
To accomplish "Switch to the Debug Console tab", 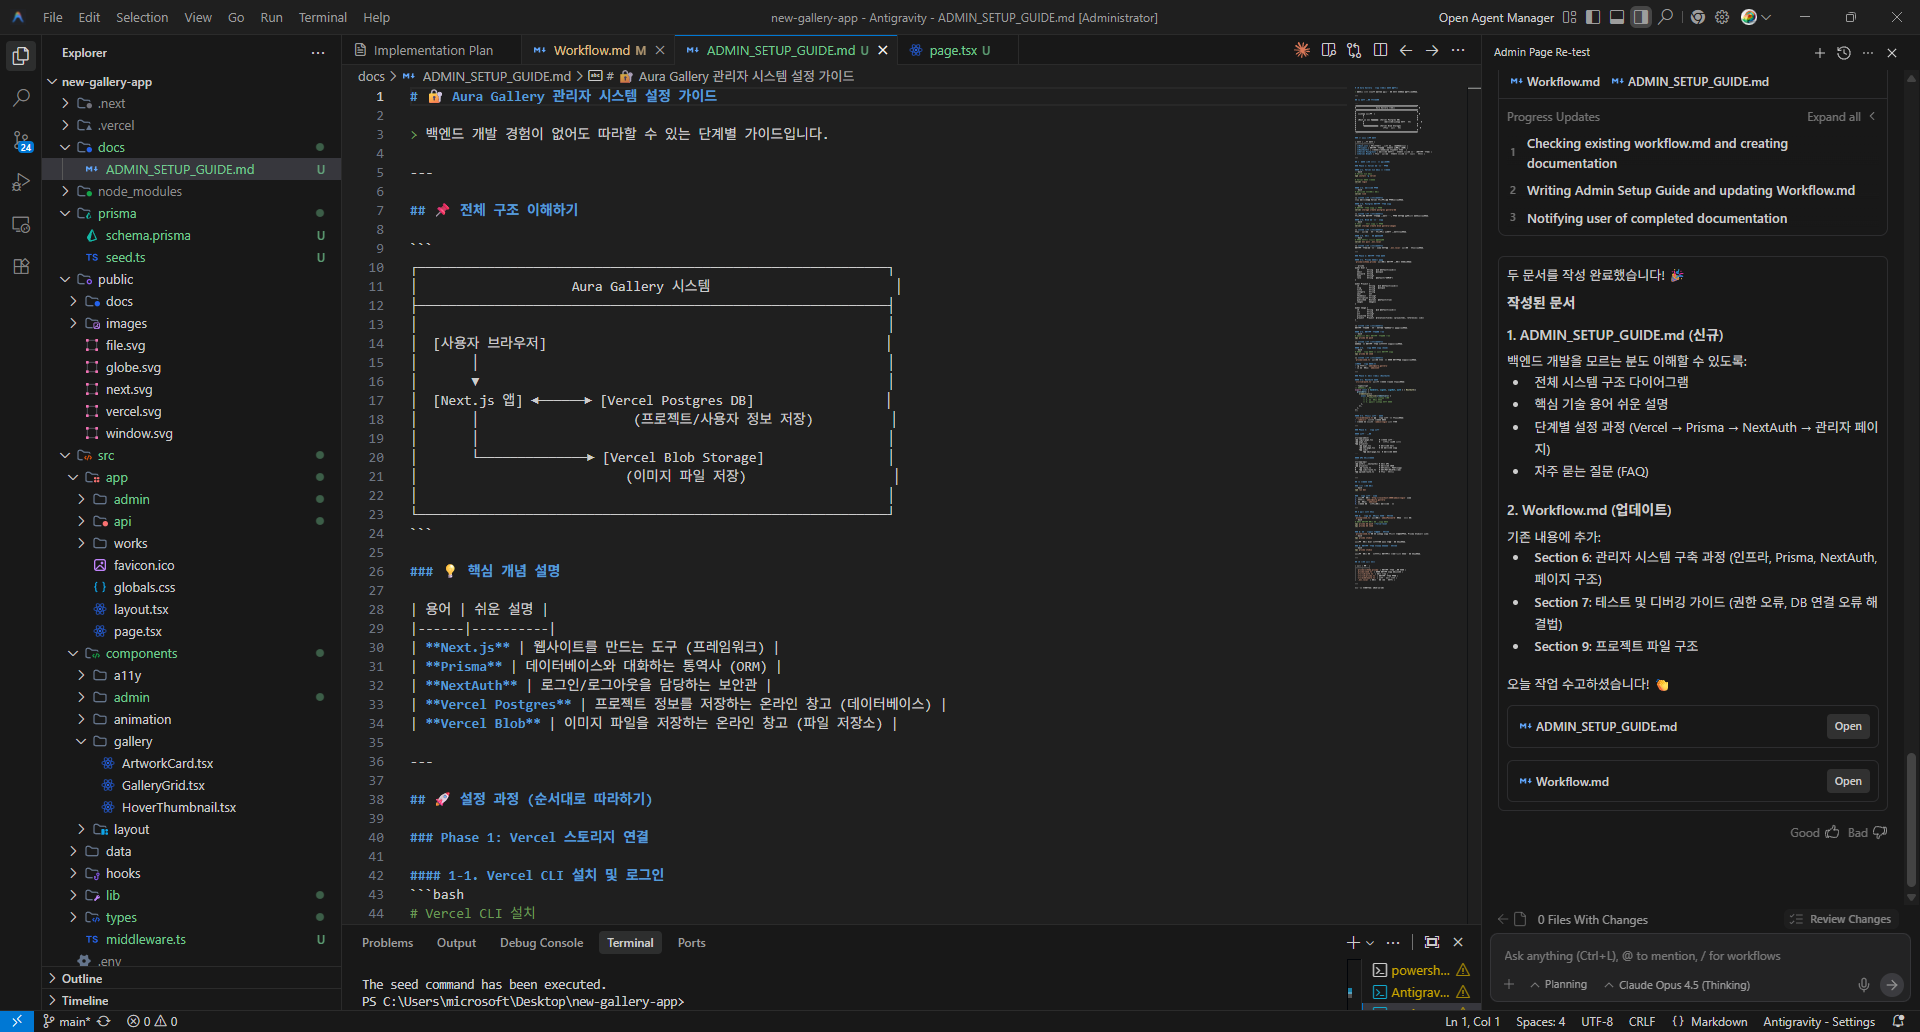I will pyautogui.click(x=541, y=942).
